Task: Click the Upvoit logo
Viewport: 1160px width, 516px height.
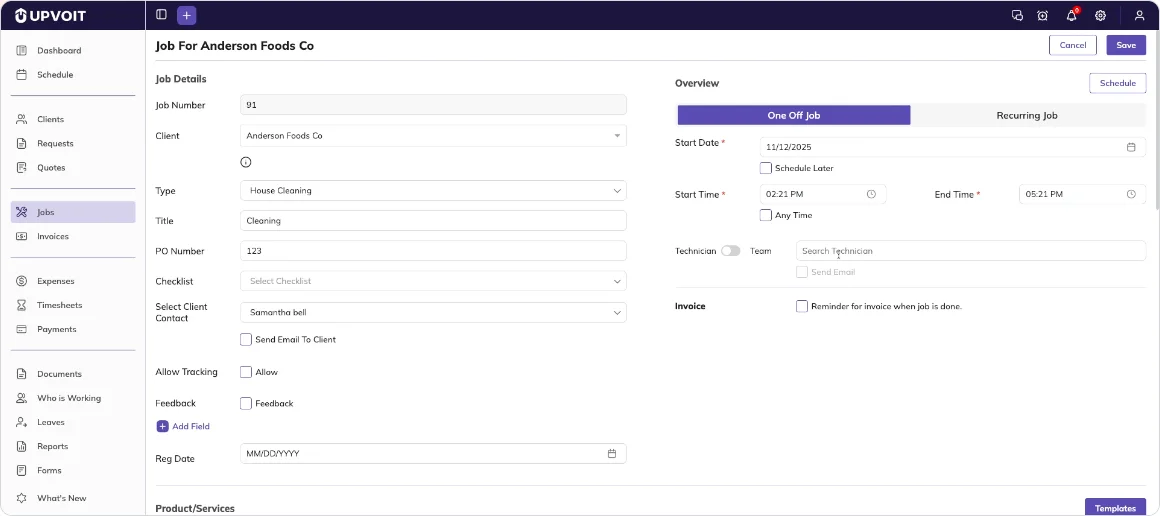Action: pos(50,16)
